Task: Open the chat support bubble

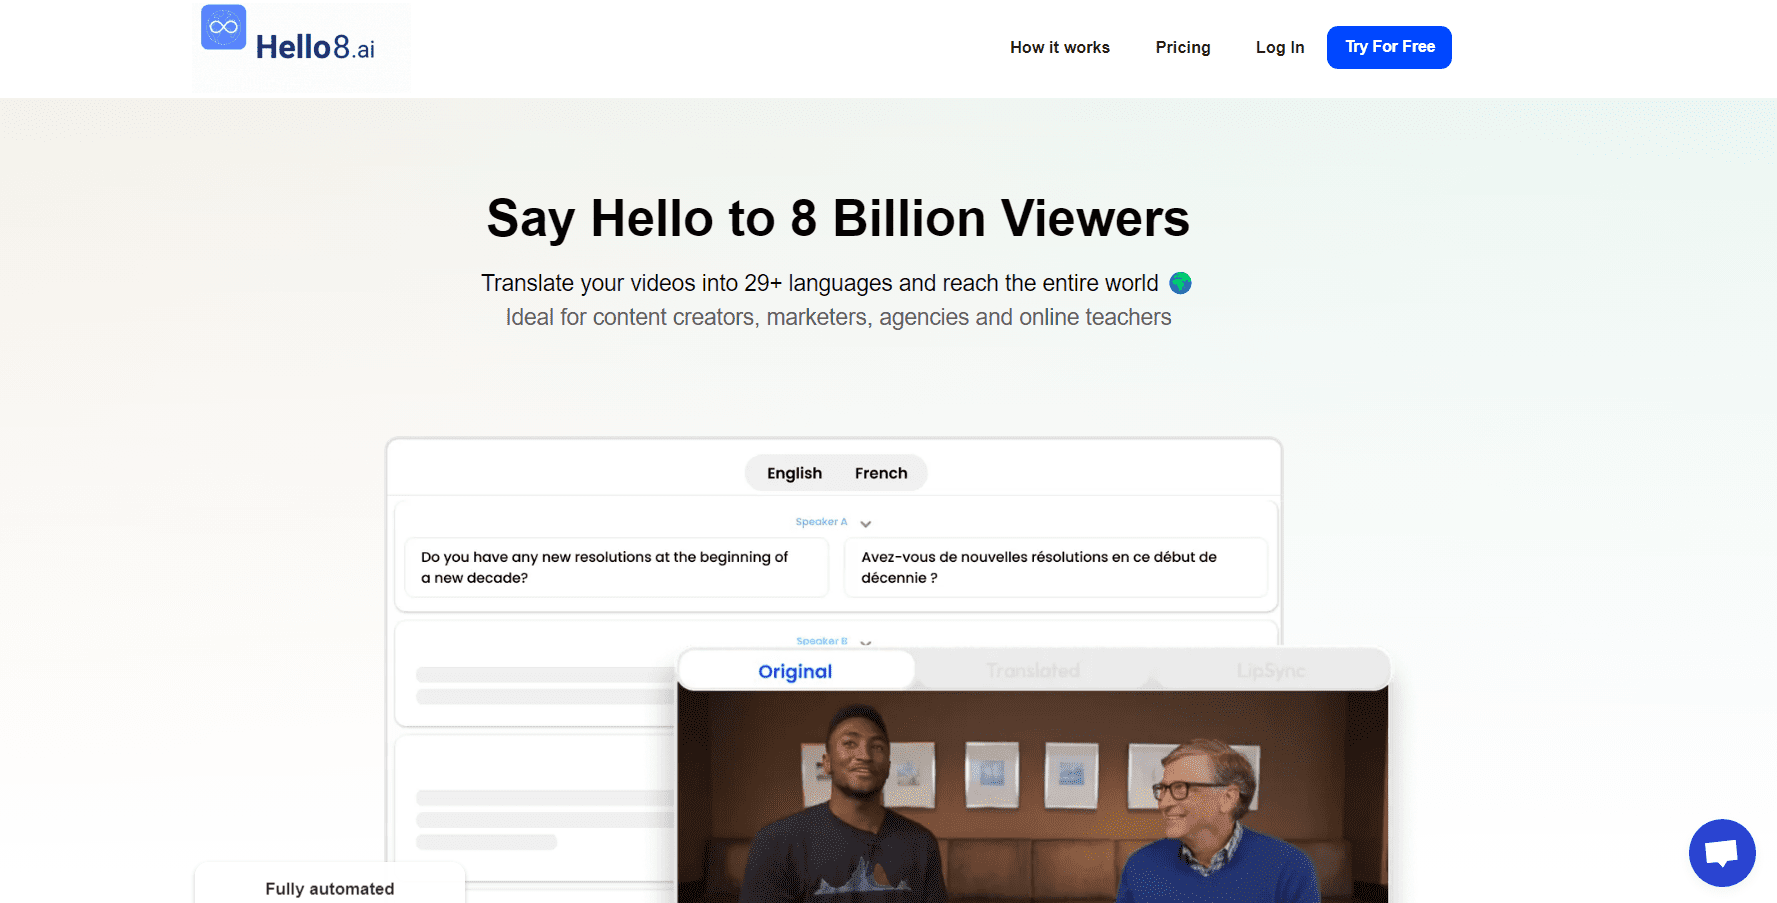Action: tap(1721, 852)
